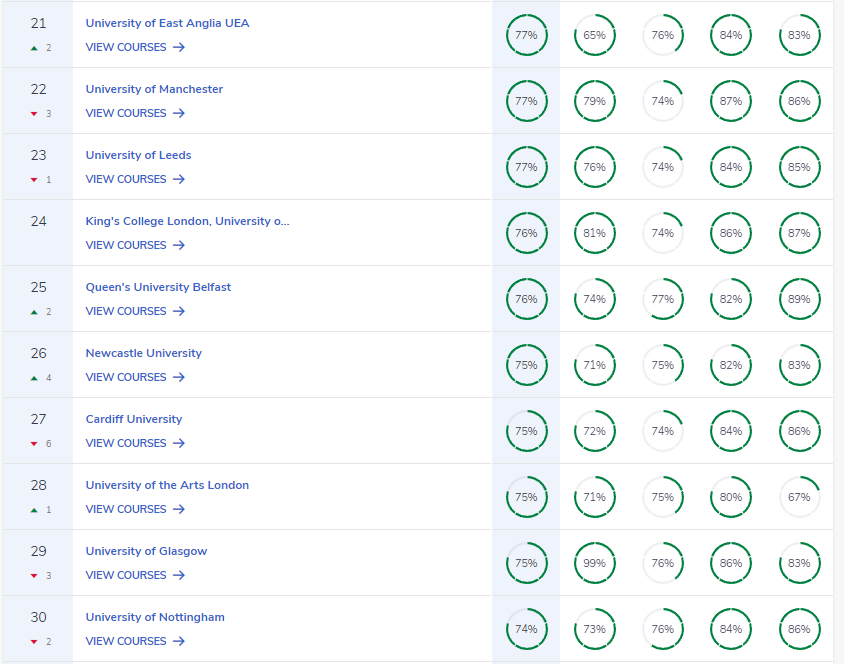The height and width of the screenshot is (664, 844).
Task: Click the green up arrow at rank 25
Action: click(x=34, y=312)
